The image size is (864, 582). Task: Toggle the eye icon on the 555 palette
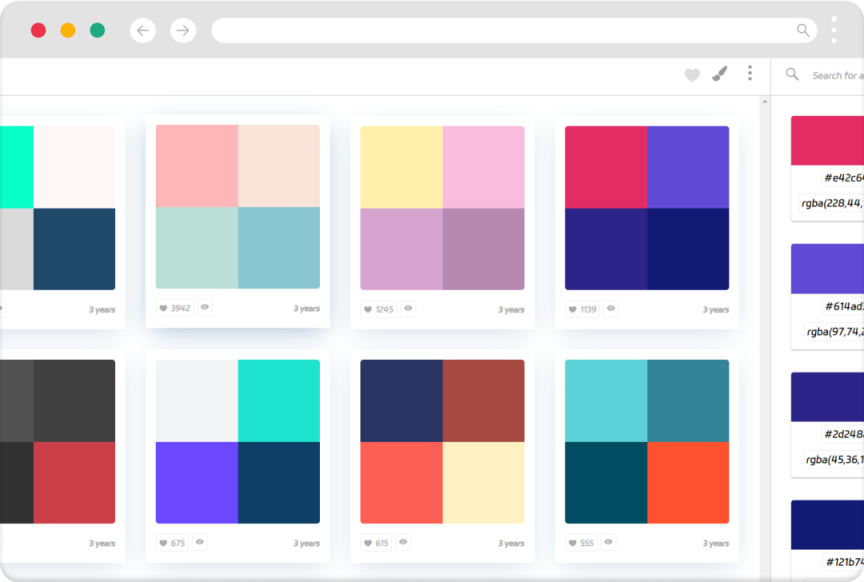tap(608, 542)
